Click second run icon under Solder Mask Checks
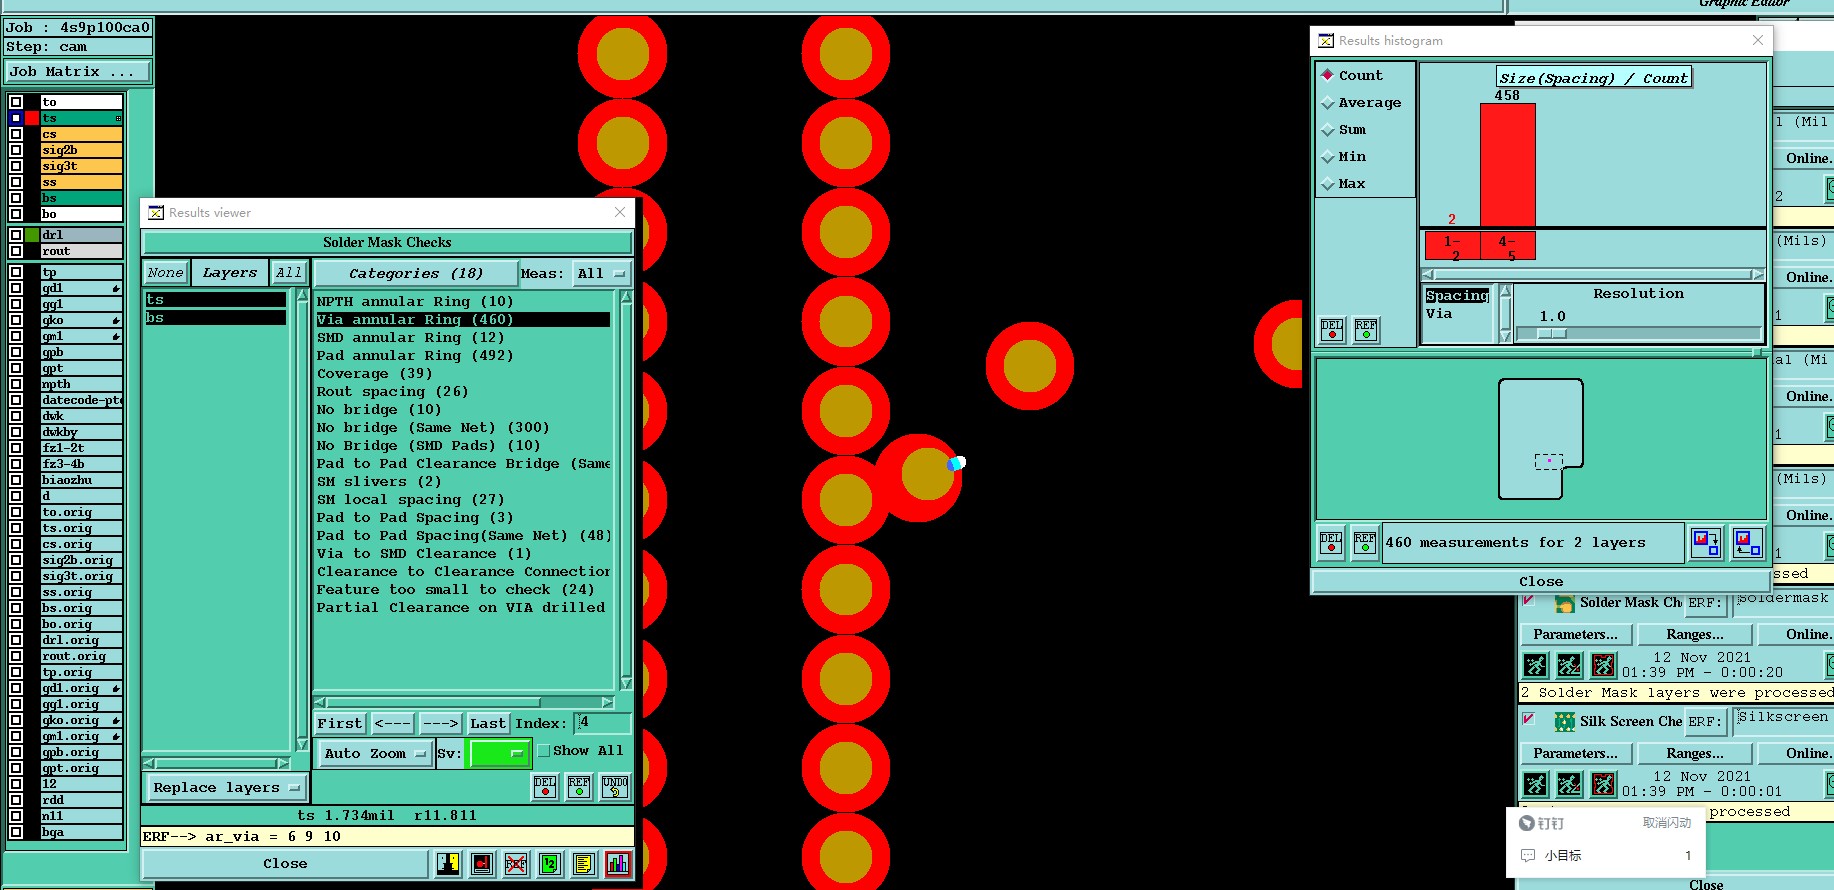Screen dimensions: 1834x890 [x=1570, y=665]
